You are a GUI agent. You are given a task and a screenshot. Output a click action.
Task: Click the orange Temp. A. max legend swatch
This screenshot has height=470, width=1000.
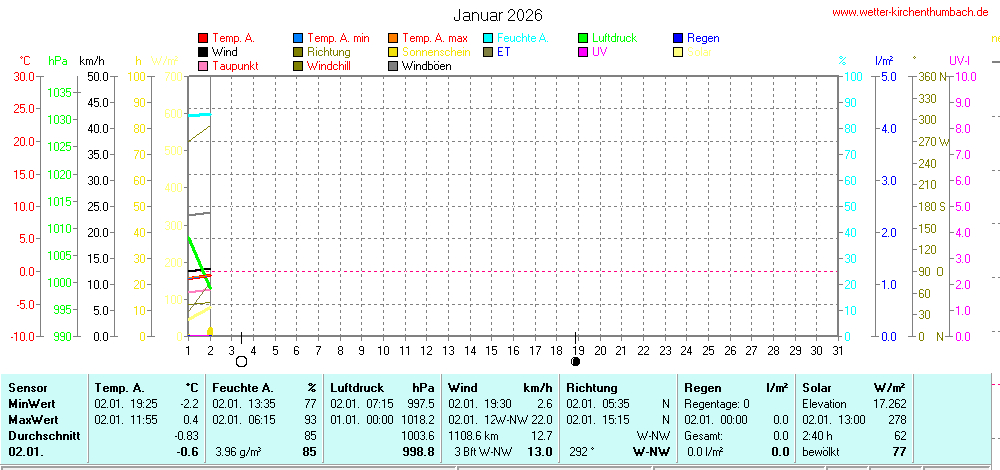click(x=393, y=38)
